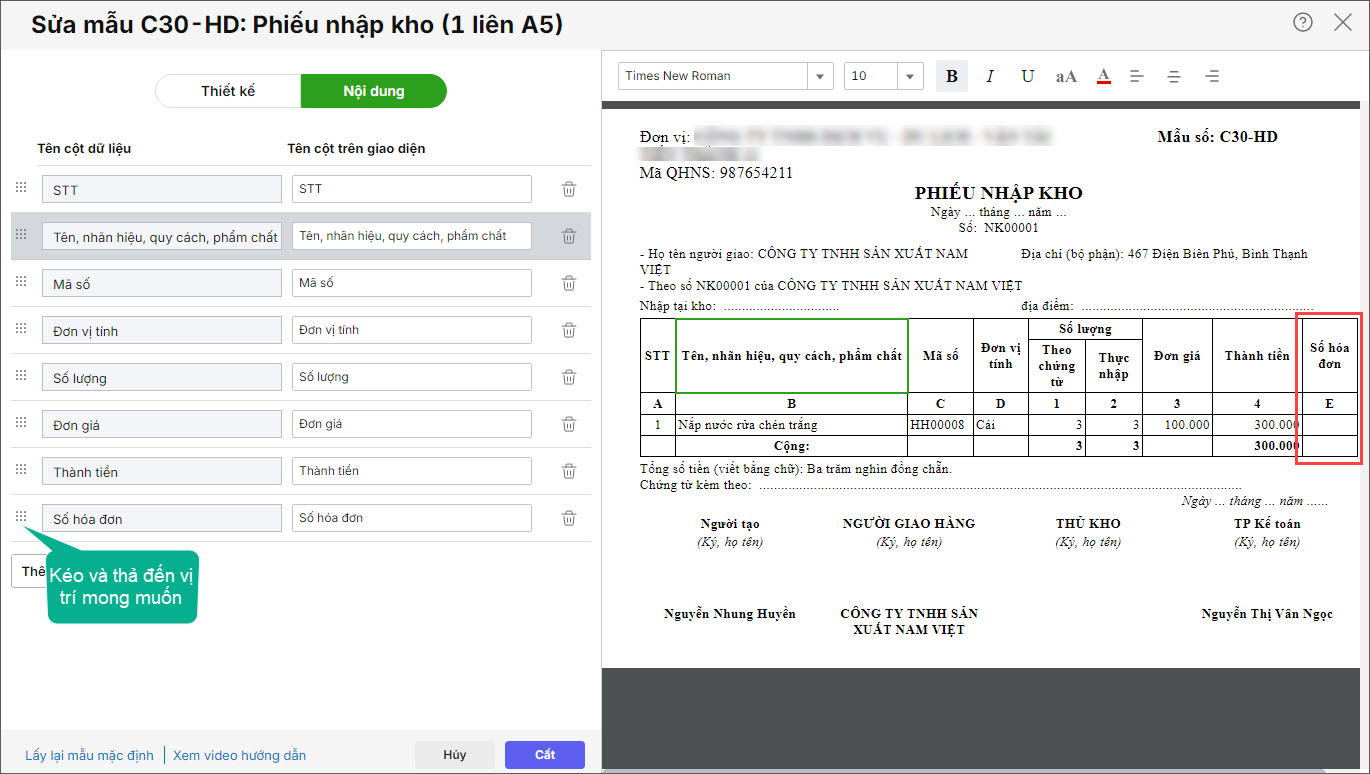Delete the Mã số column row

coord(569,283)
